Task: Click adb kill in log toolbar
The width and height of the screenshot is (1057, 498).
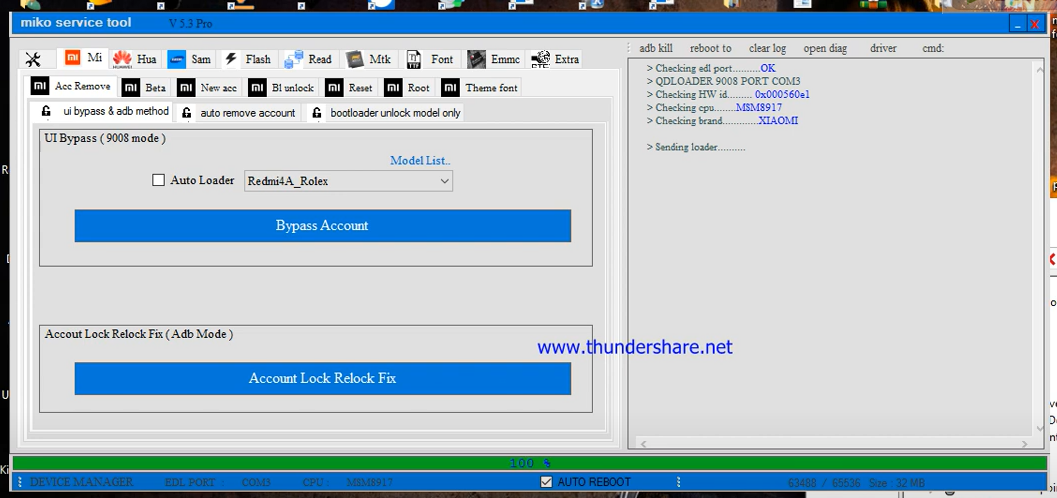Action: coord(656,49)
